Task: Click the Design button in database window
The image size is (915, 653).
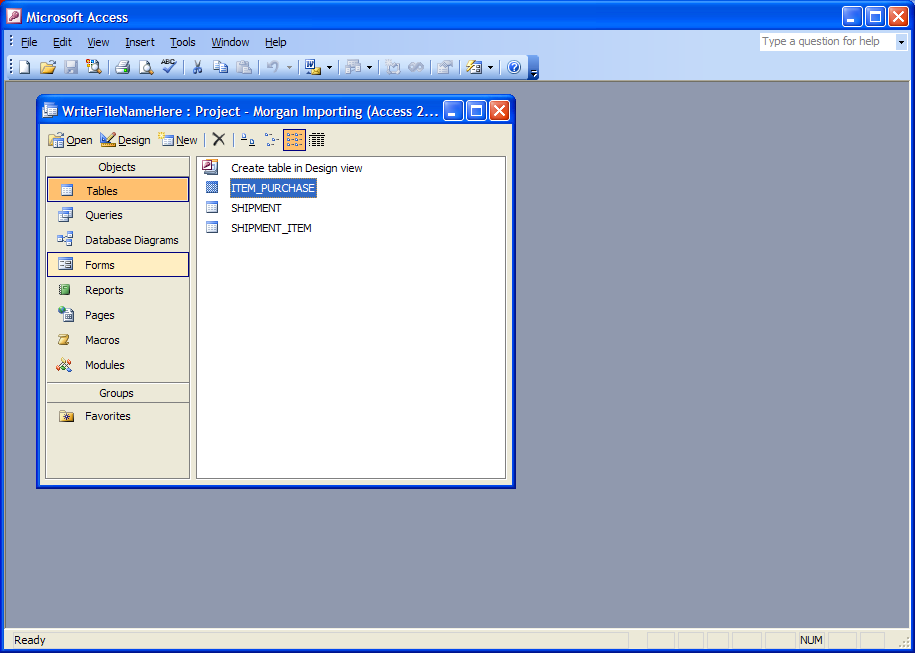Action: [125, 140]
